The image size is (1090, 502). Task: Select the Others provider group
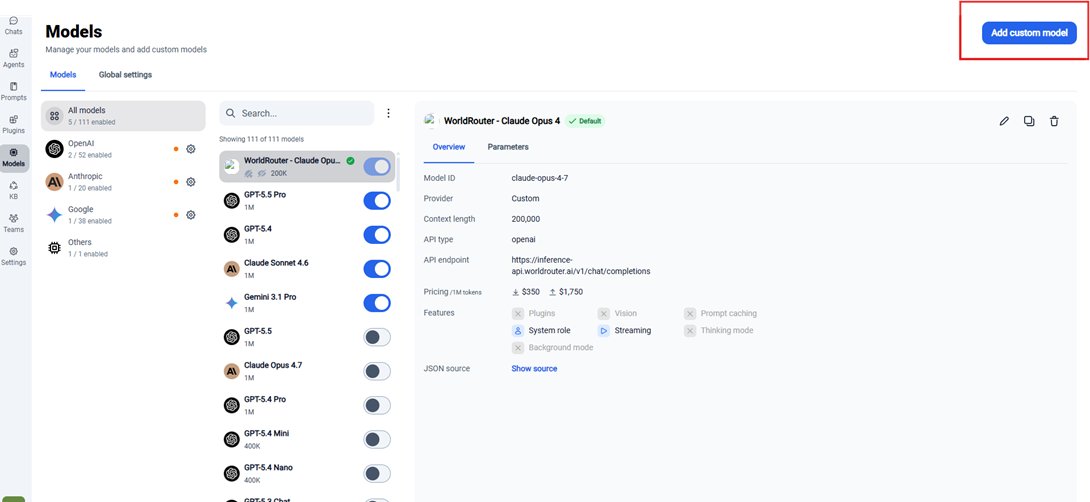click(123, 248)
